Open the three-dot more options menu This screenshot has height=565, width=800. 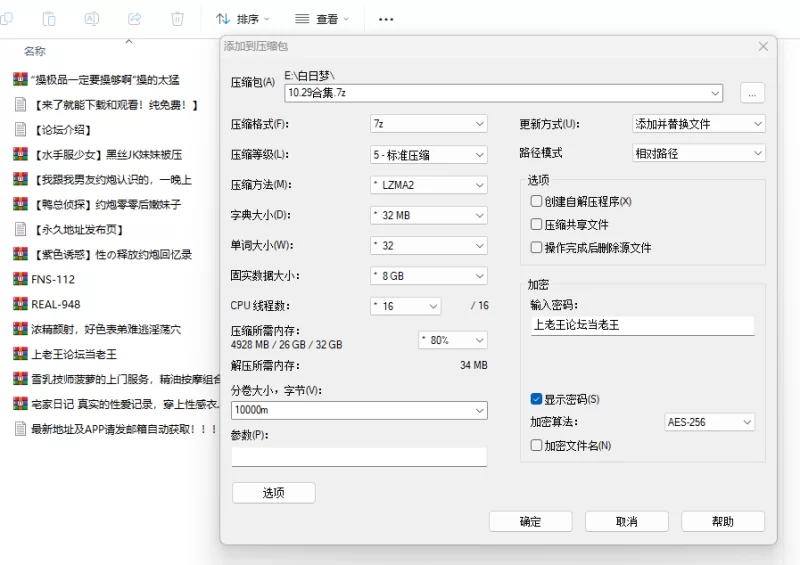pyautogui.click(x=386, y=19)
